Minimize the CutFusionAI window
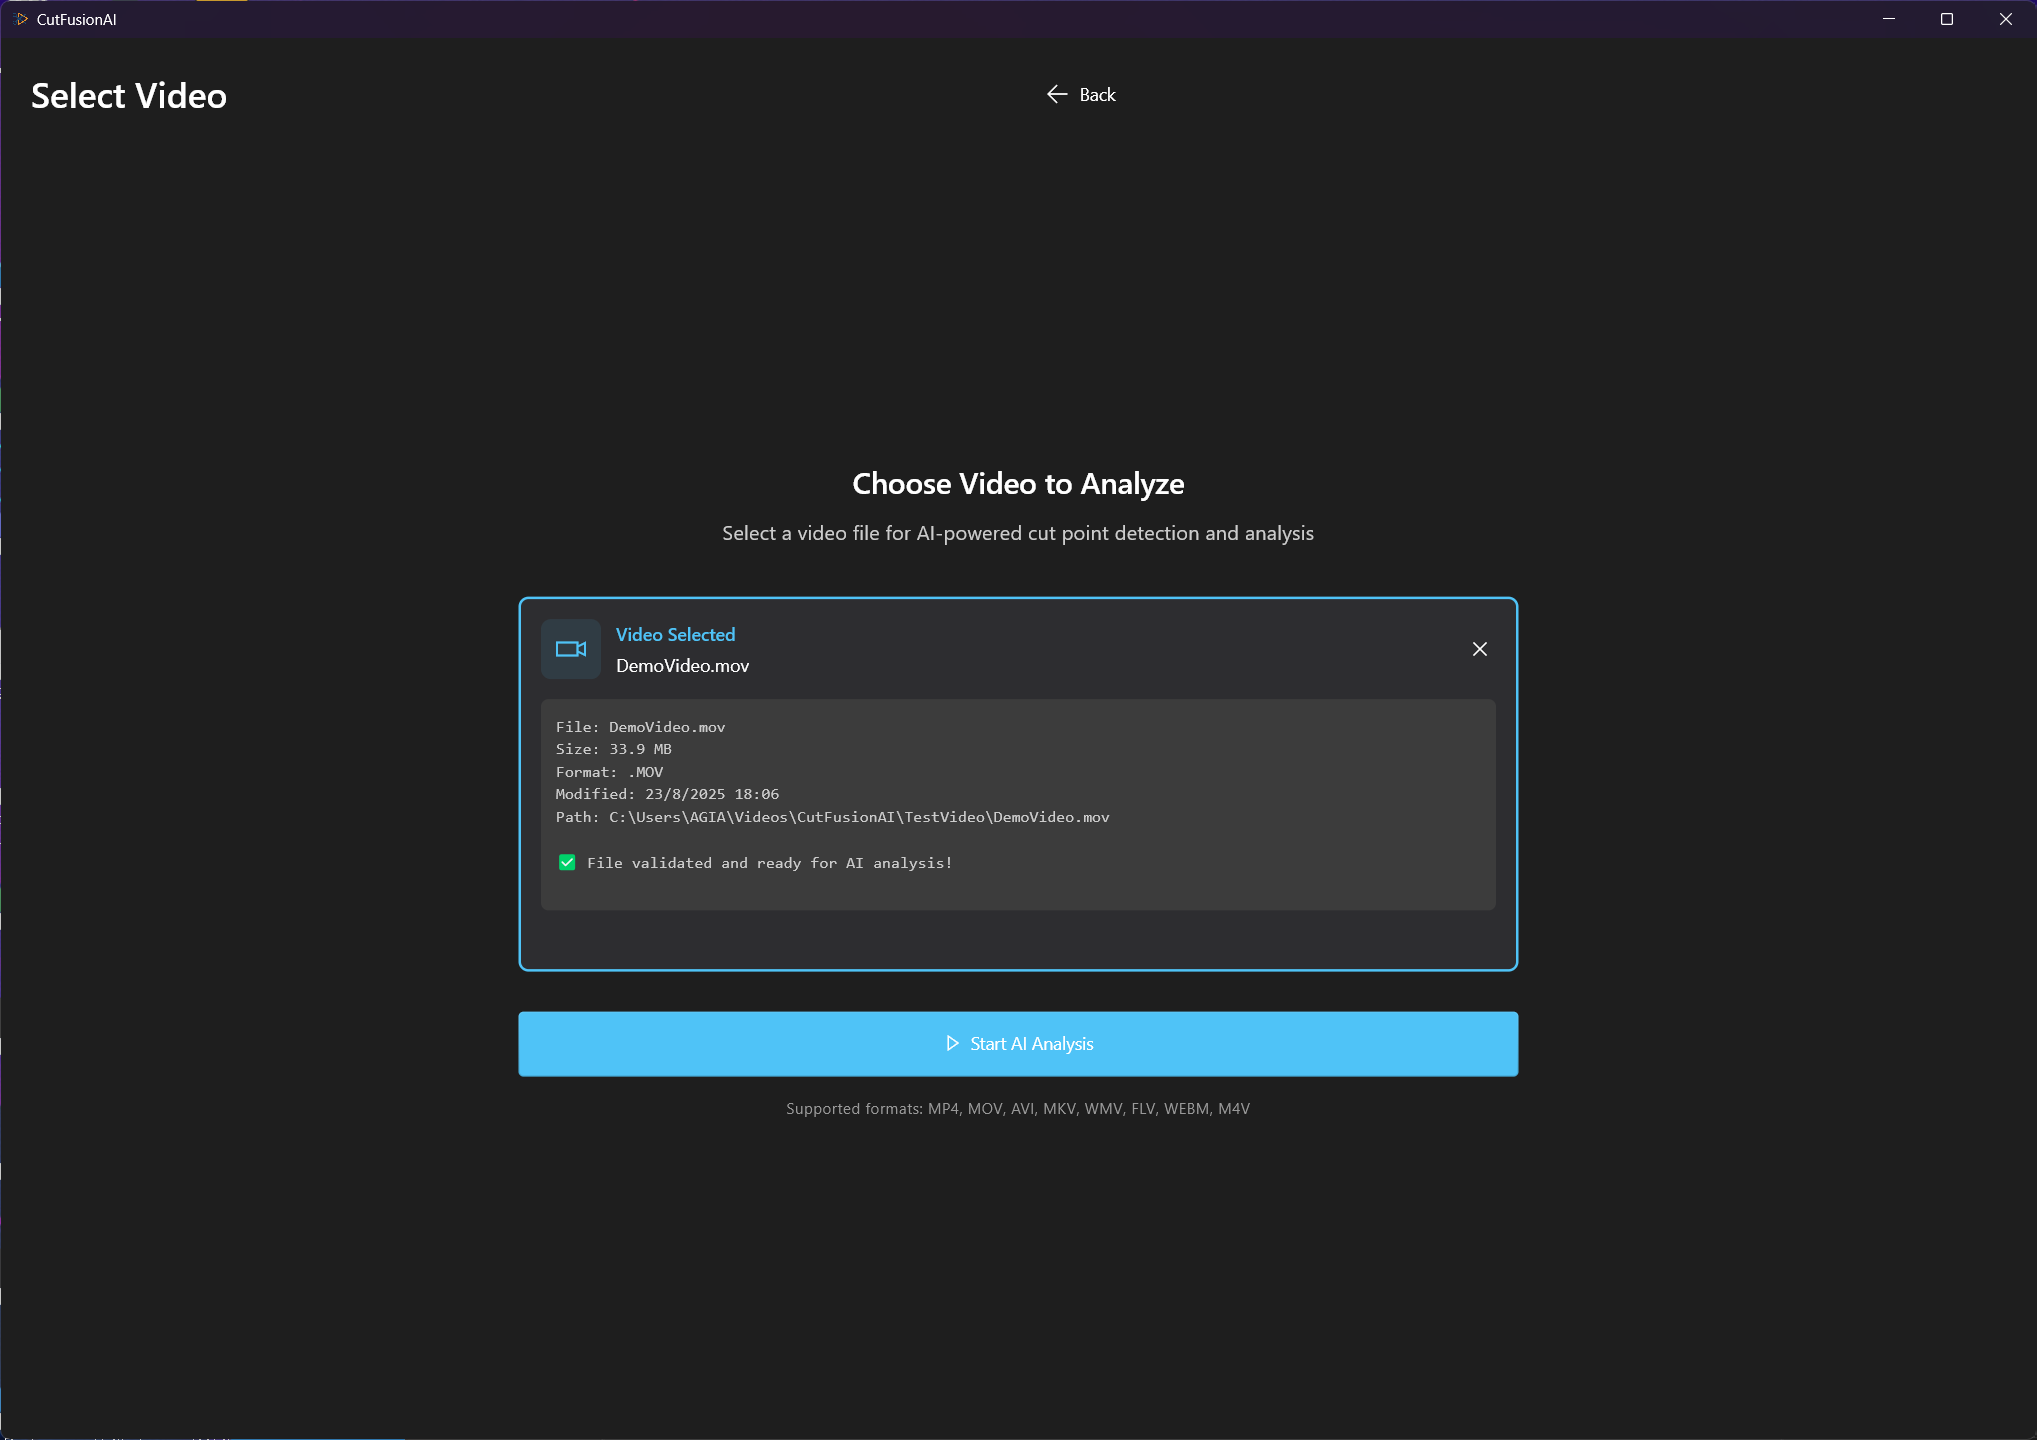The height and width of the screenshot is (1440, 2037). pos(1889,19)
